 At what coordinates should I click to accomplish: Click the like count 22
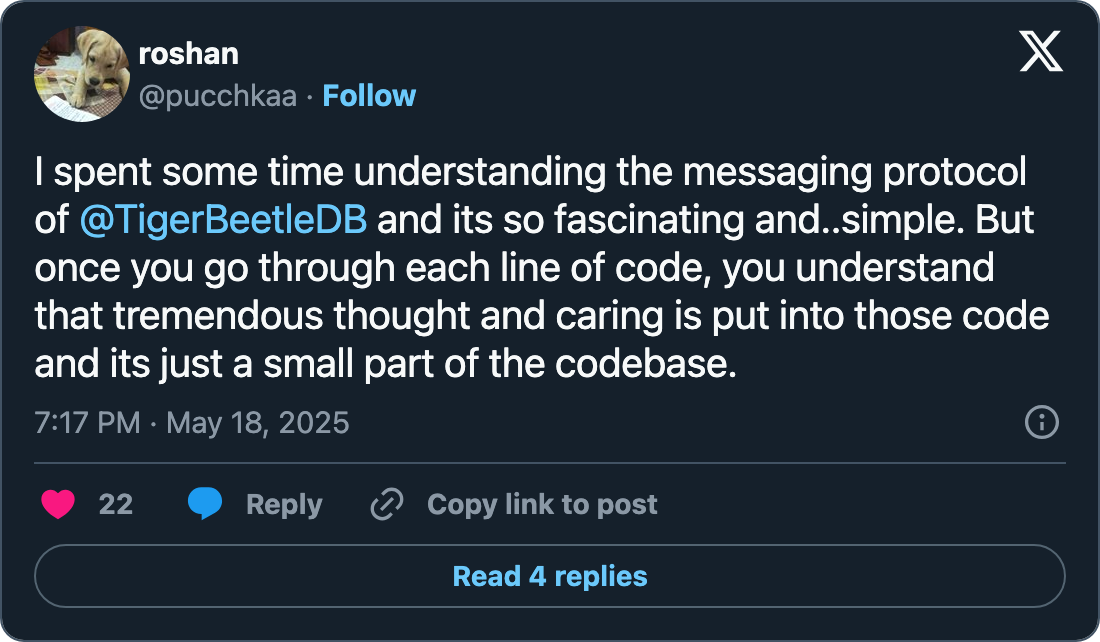[116, 505]
